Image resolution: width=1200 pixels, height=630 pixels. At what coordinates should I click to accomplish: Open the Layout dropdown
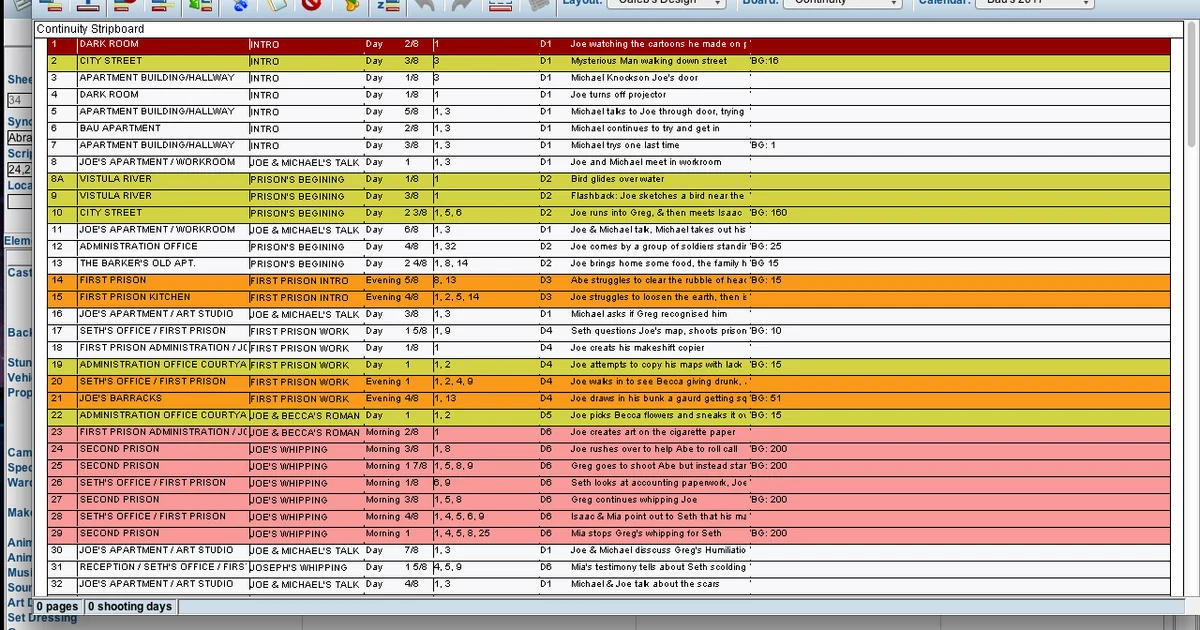pyautogui.click(x=667, y=4)
